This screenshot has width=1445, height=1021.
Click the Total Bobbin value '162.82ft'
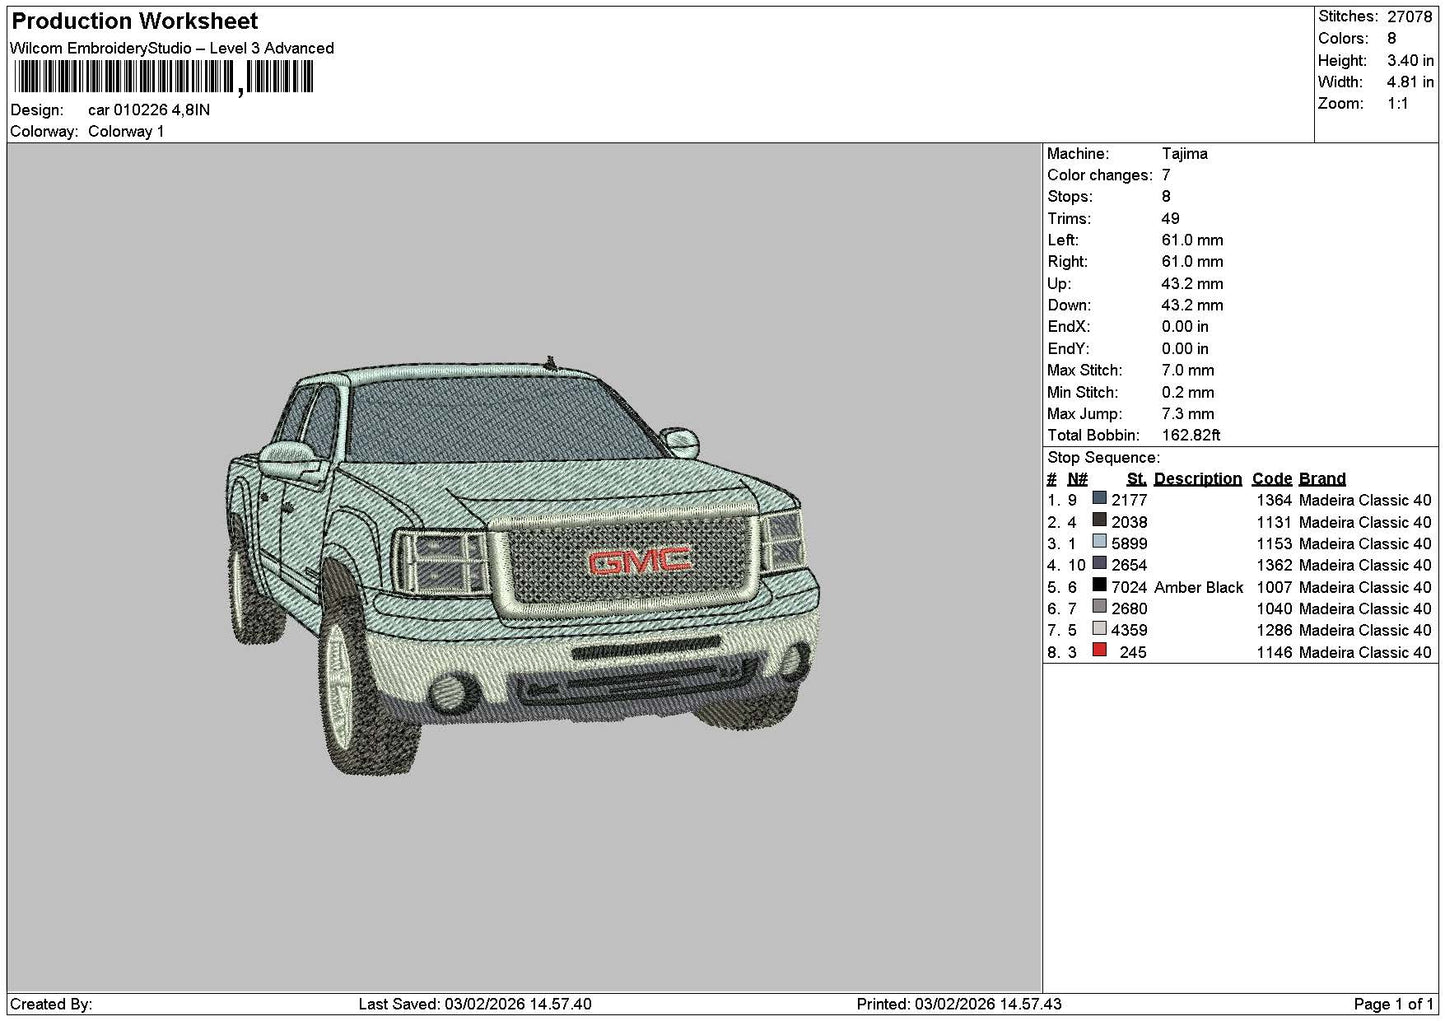[1190, 435]
